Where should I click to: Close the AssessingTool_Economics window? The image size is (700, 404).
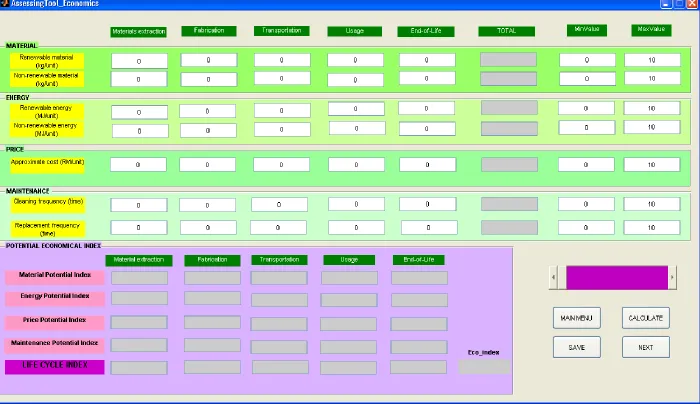coord(693,4)
